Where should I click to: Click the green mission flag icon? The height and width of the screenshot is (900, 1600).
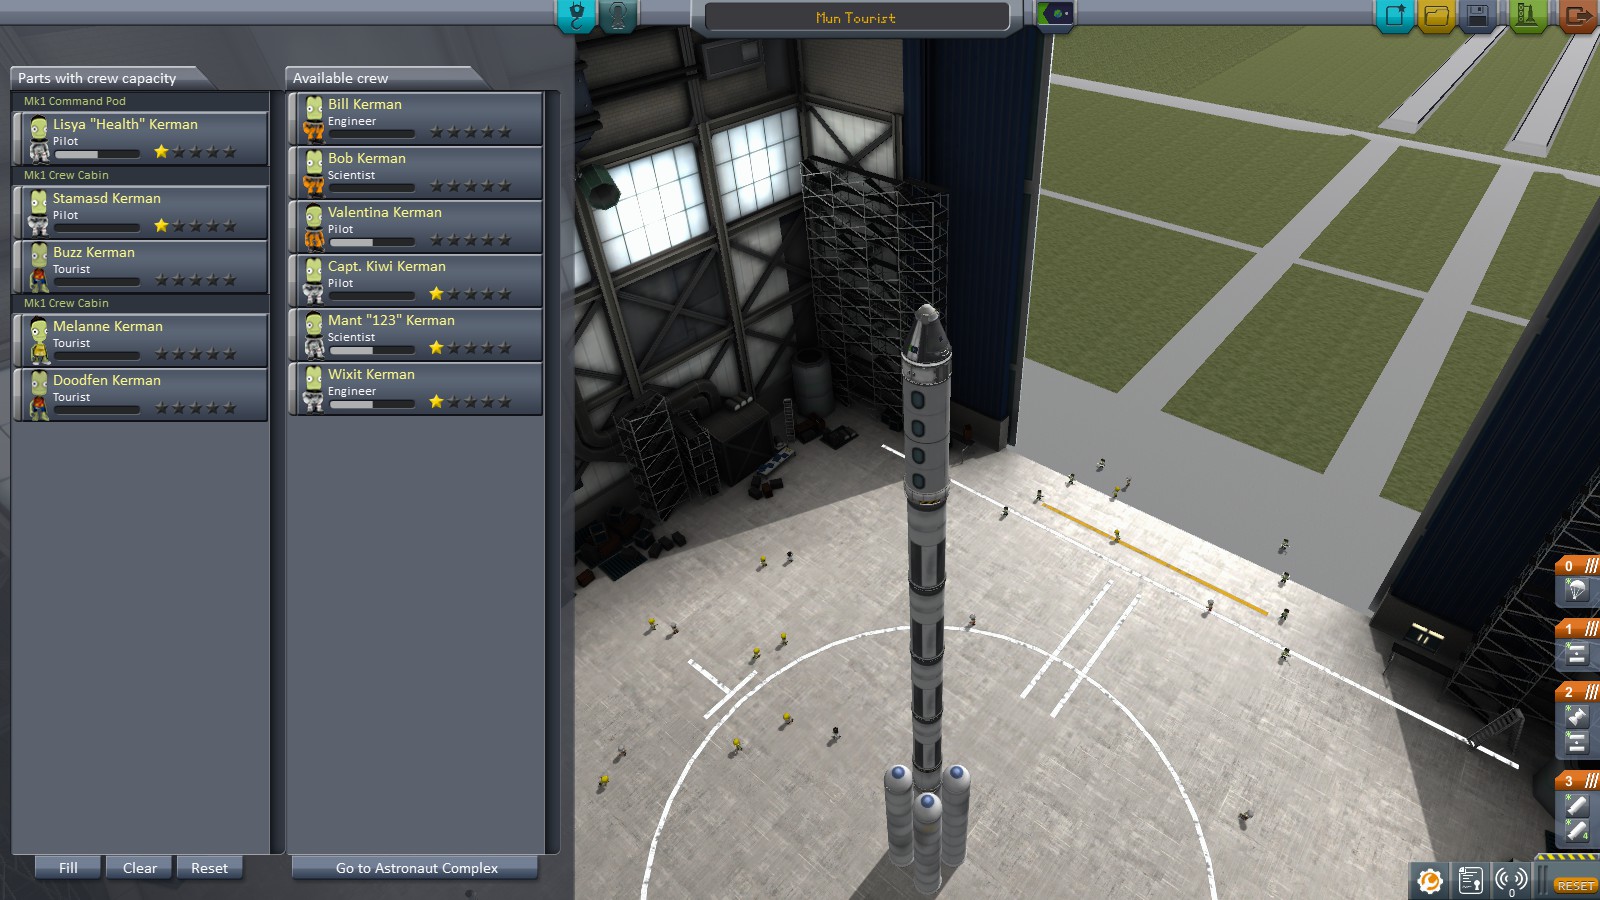(x=1055, y=14)
